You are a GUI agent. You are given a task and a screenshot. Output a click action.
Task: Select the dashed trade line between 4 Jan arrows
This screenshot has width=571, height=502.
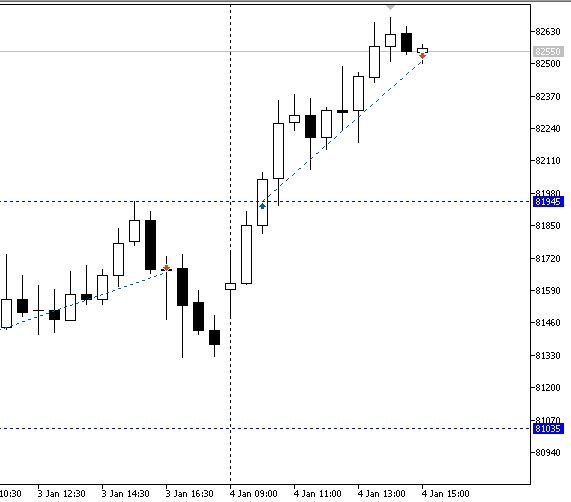click(342, 131)
